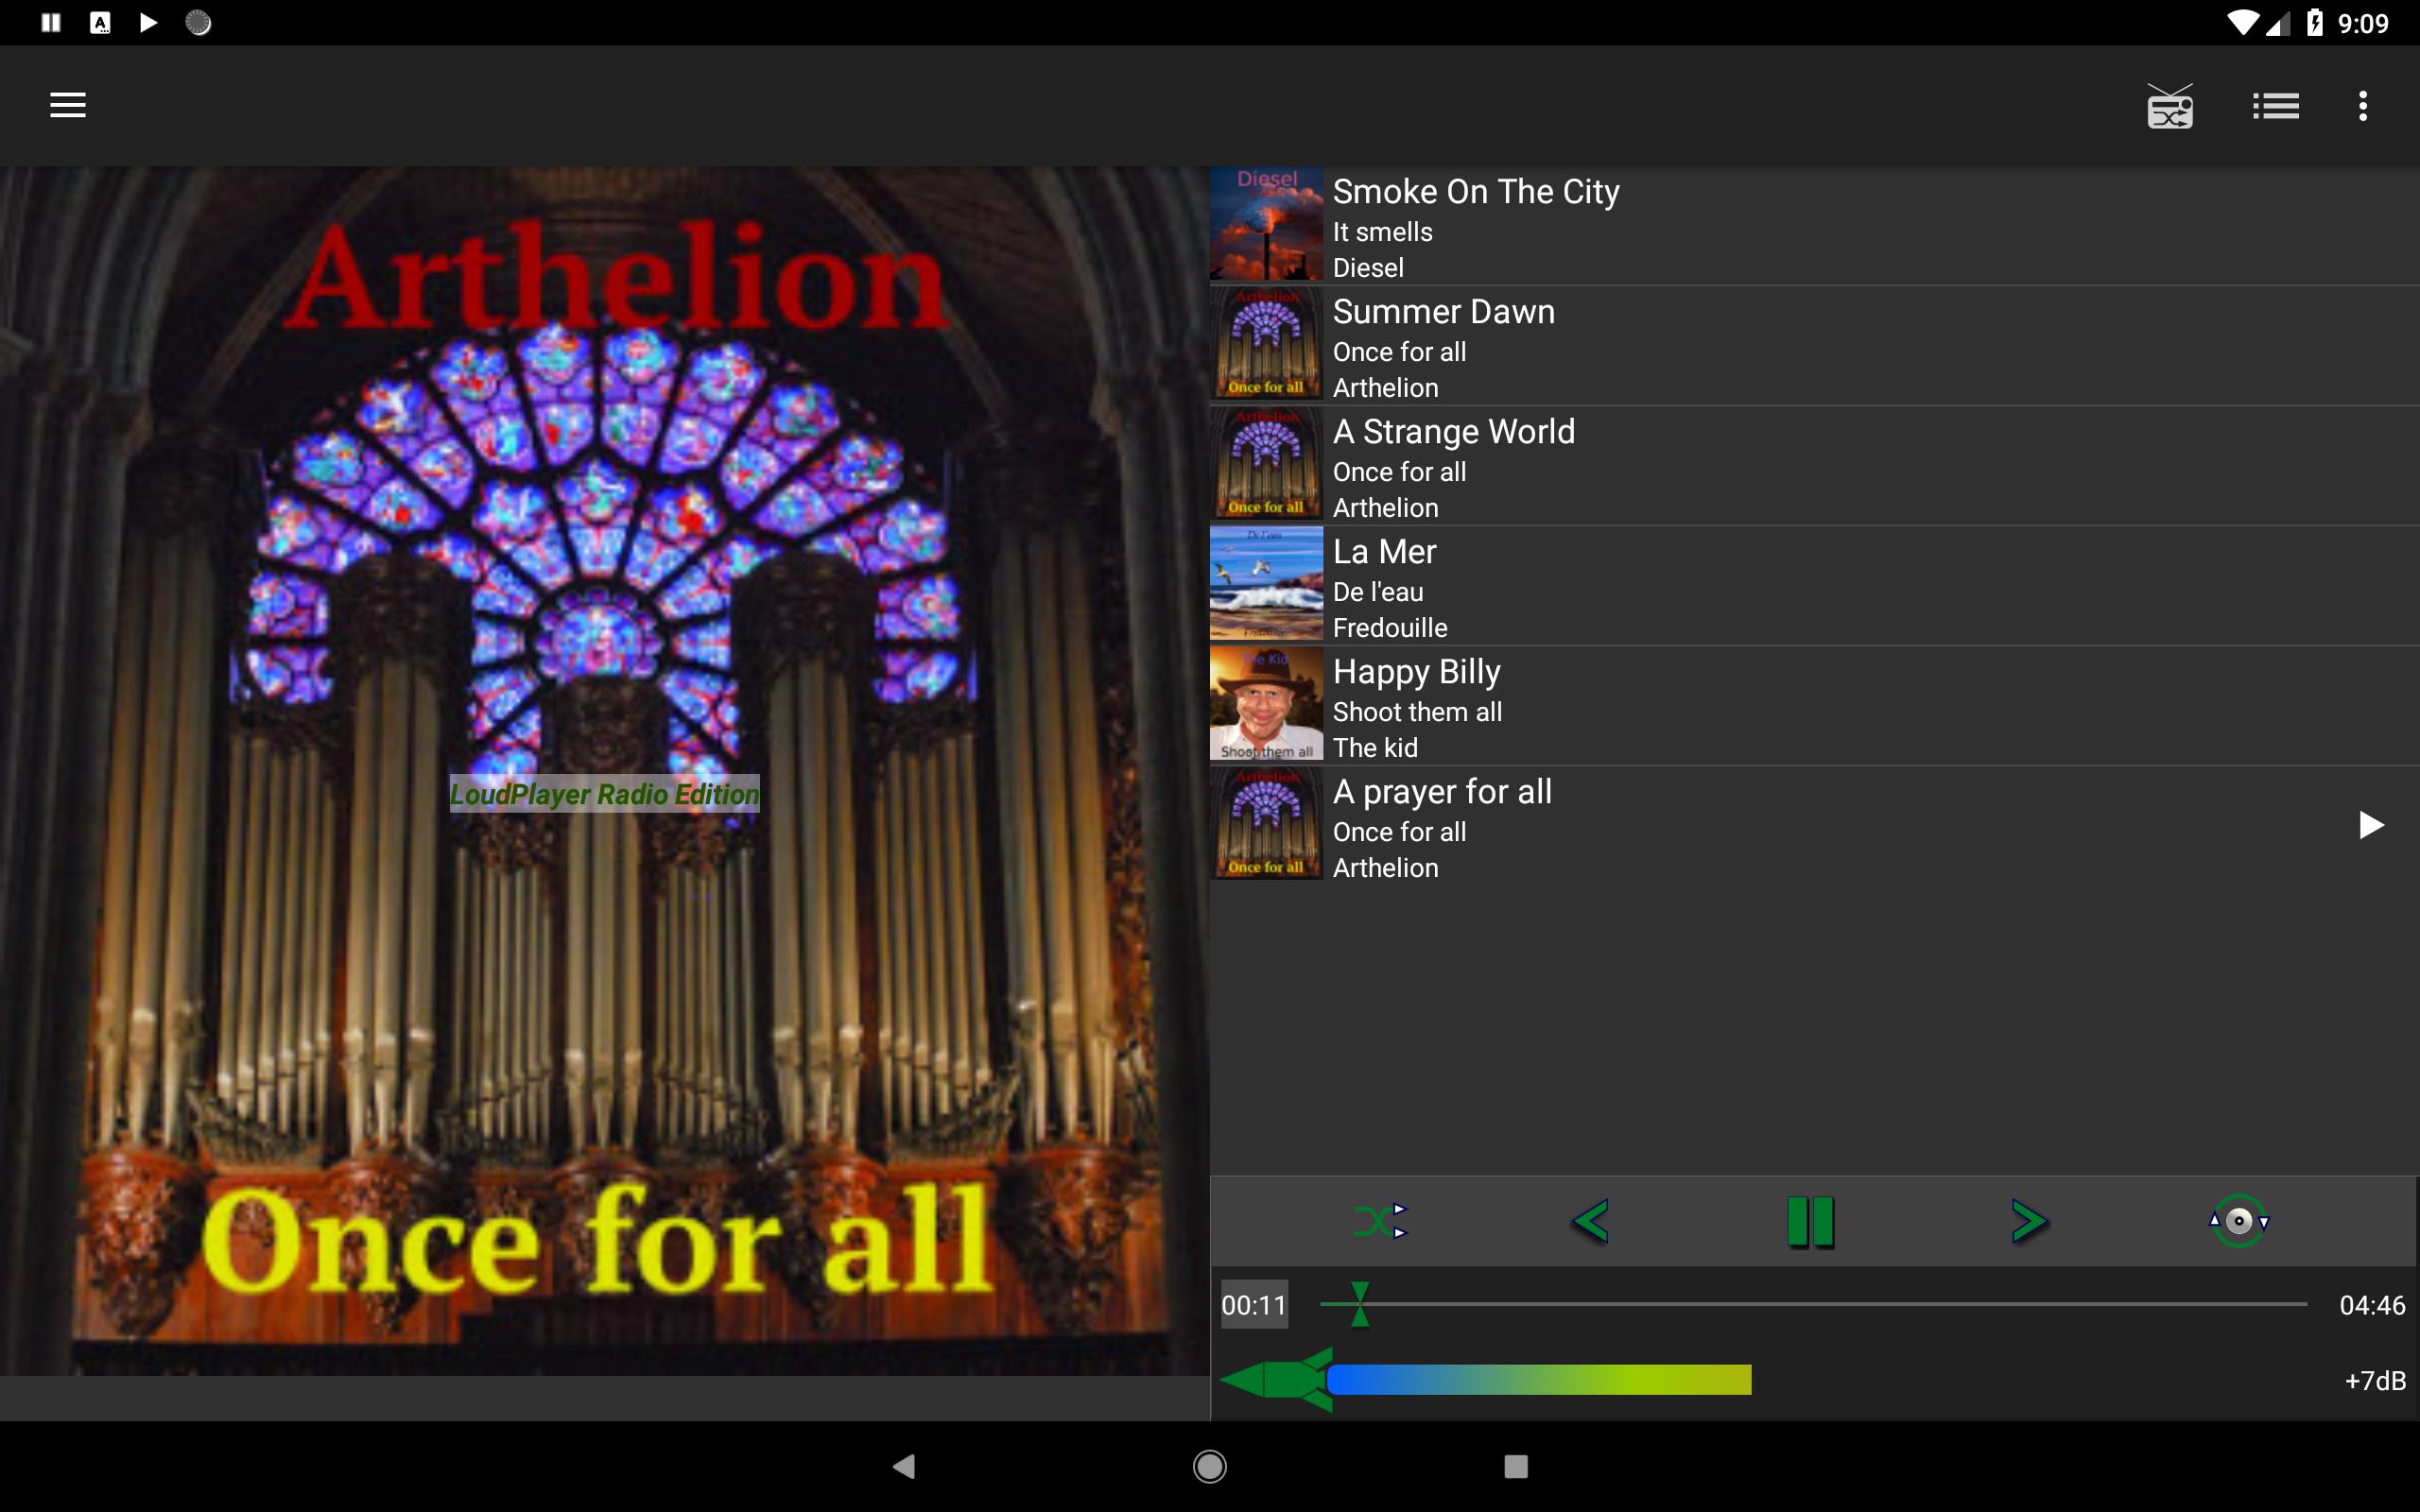Open the radio shuffle icon in toolbar
Screen dimensions: 2420x1512
2169,106
